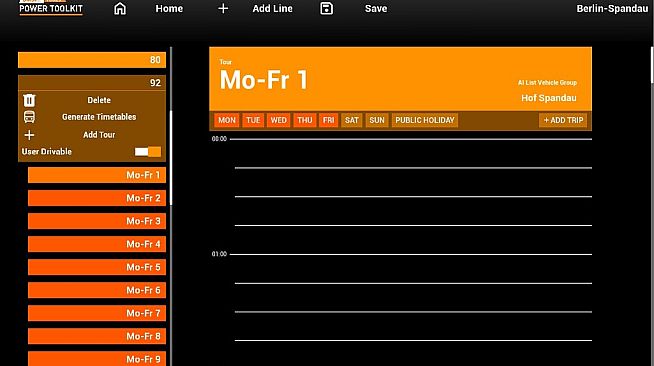The image size is (654, 366).
Task: Select the Mo-Fr 9 tour
Action: click(x=97, y=358)
